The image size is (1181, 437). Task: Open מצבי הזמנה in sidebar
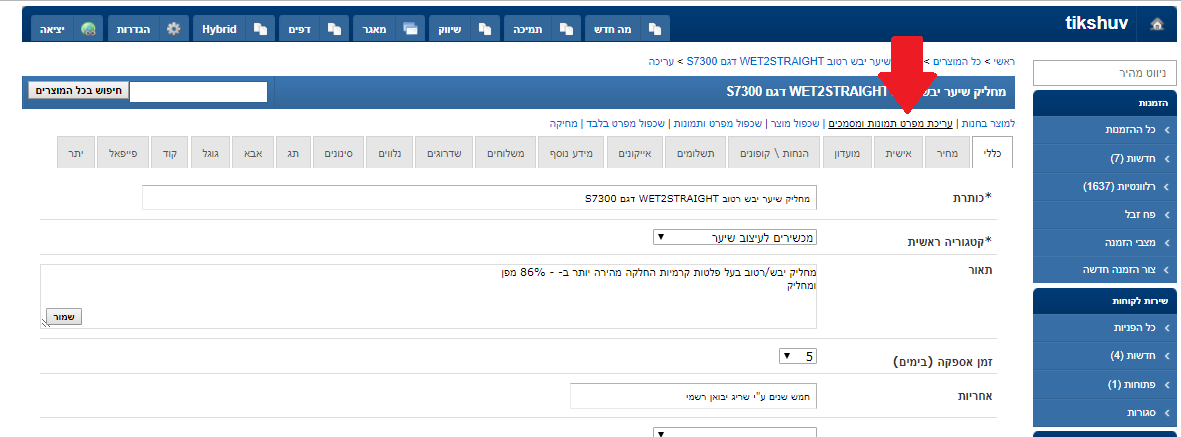click(x=1103, y=243)
